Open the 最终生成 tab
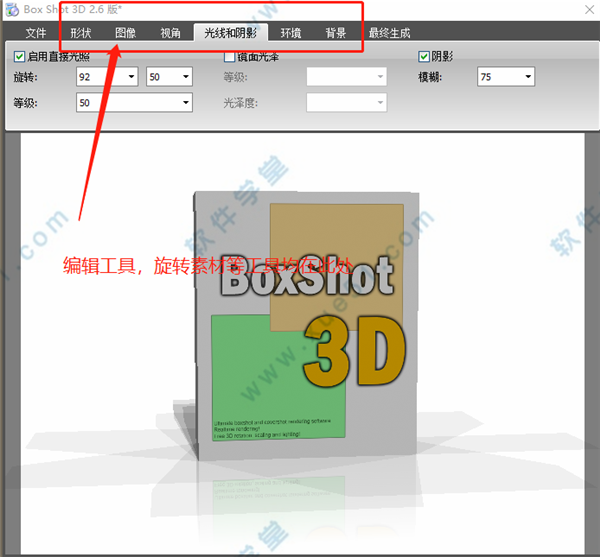The image size is (600, 557). (x=389, y=33)
